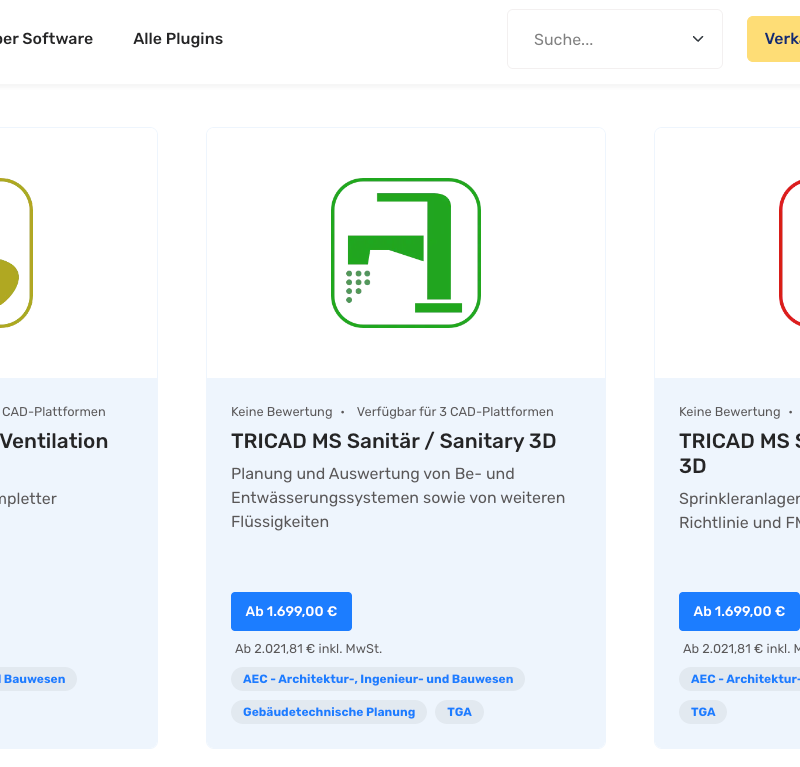This screenshot has width=800, height=767.
Task: Open the Software menu item in navigation
Action: [x=50, y=39]
